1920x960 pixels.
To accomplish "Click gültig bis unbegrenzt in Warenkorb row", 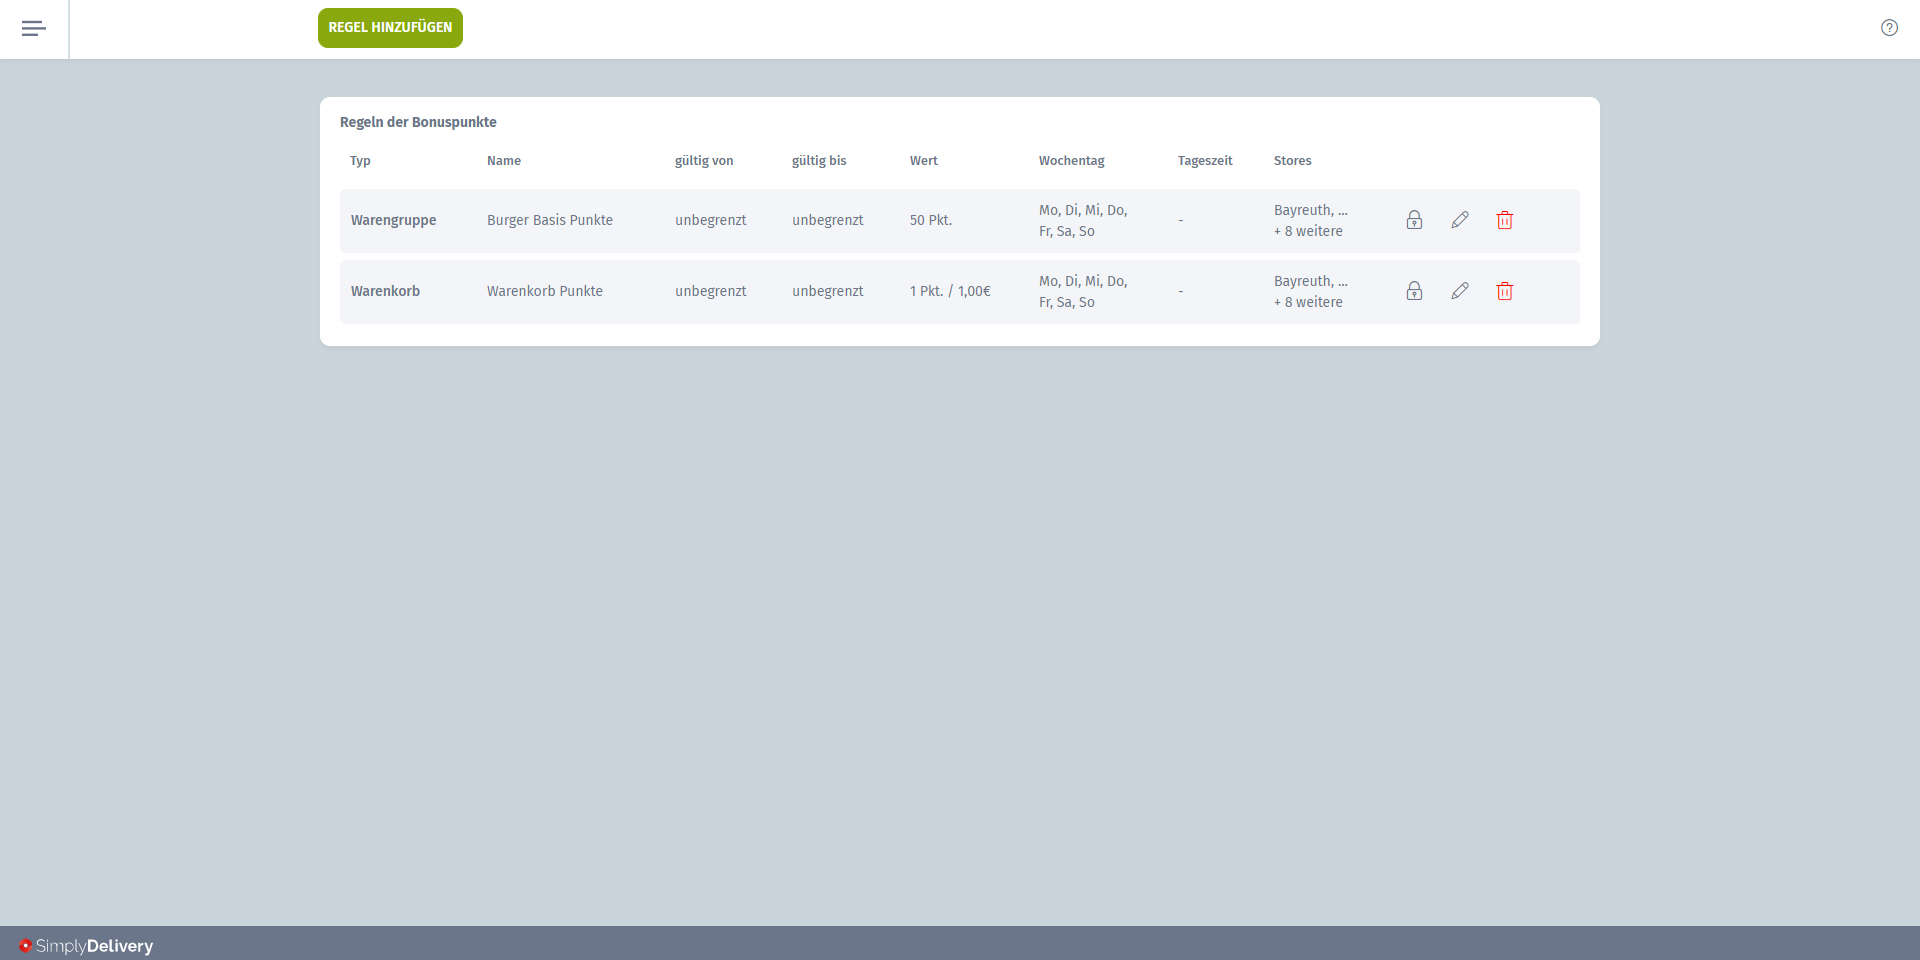I will (x=828, y=291).
